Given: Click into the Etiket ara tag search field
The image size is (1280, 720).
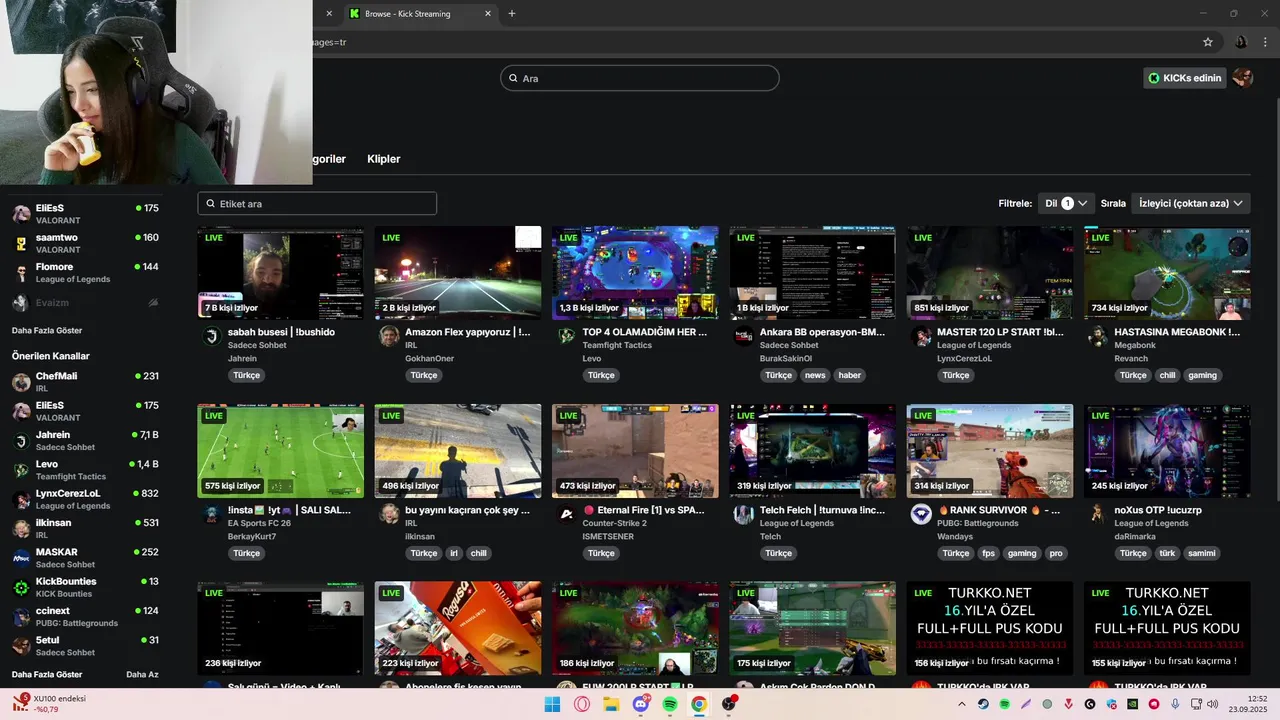Looking at the screenshot, I should pos(317,203).
